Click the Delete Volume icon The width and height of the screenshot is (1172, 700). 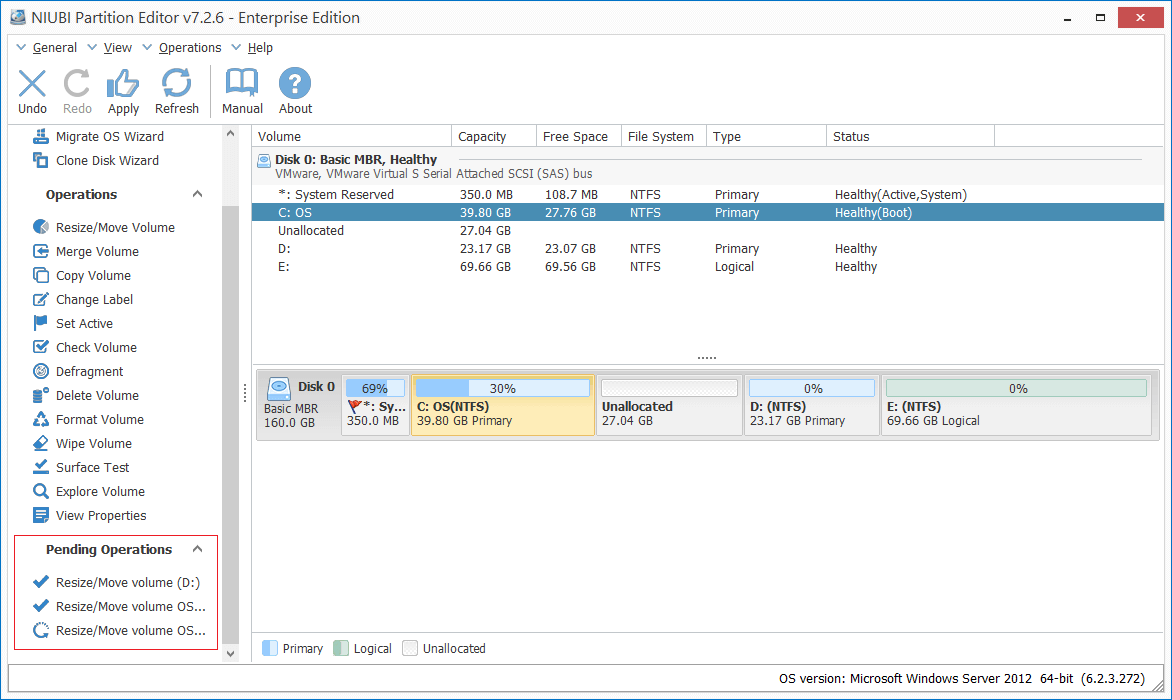41,395
